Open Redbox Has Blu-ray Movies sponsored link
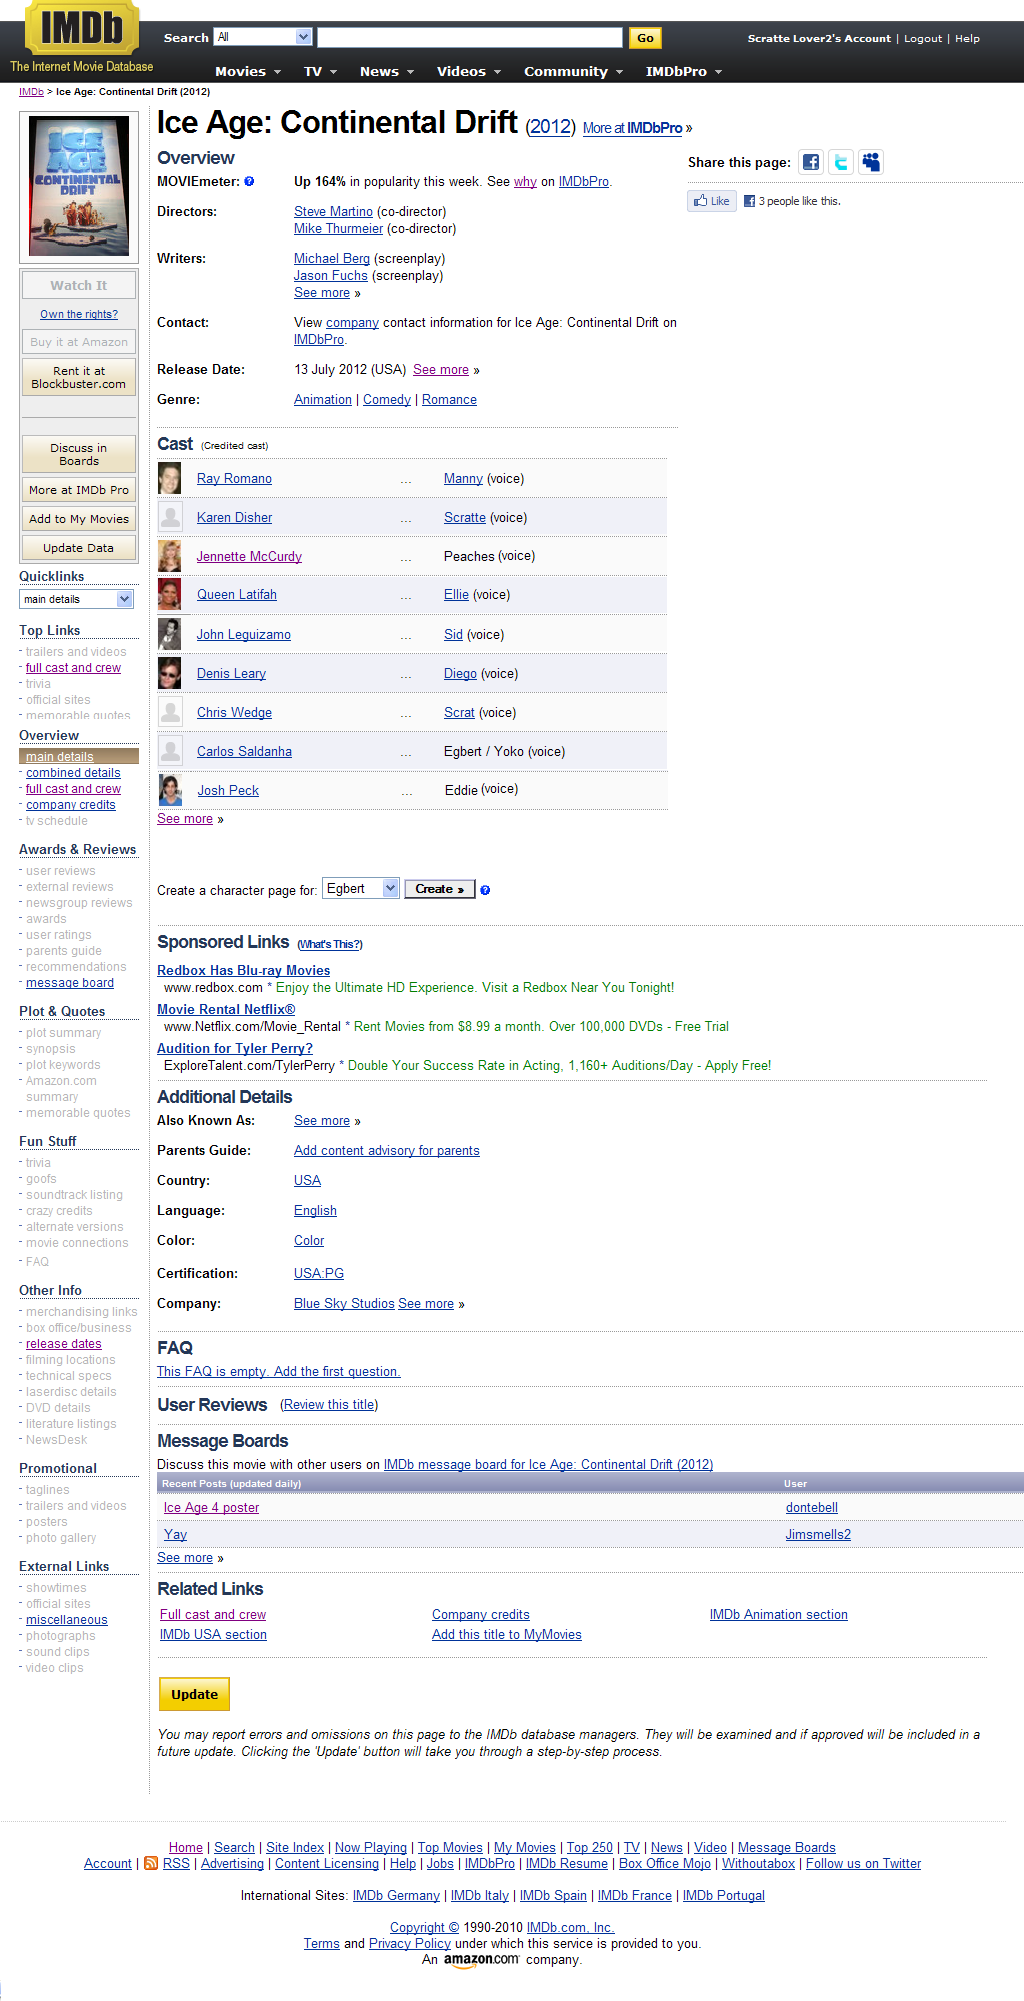1024x2001 pixels. point(243,971)
